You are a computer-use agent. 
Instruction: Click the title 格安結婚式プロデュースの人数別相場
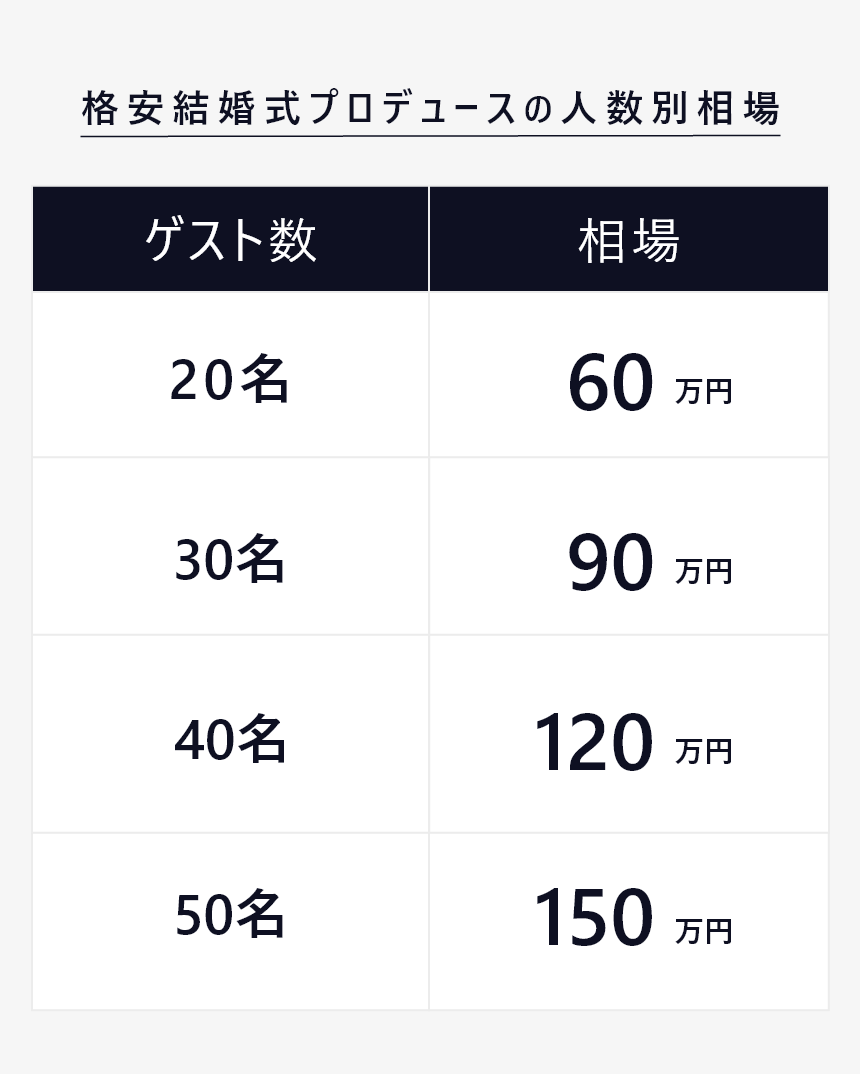coord(431,108)
